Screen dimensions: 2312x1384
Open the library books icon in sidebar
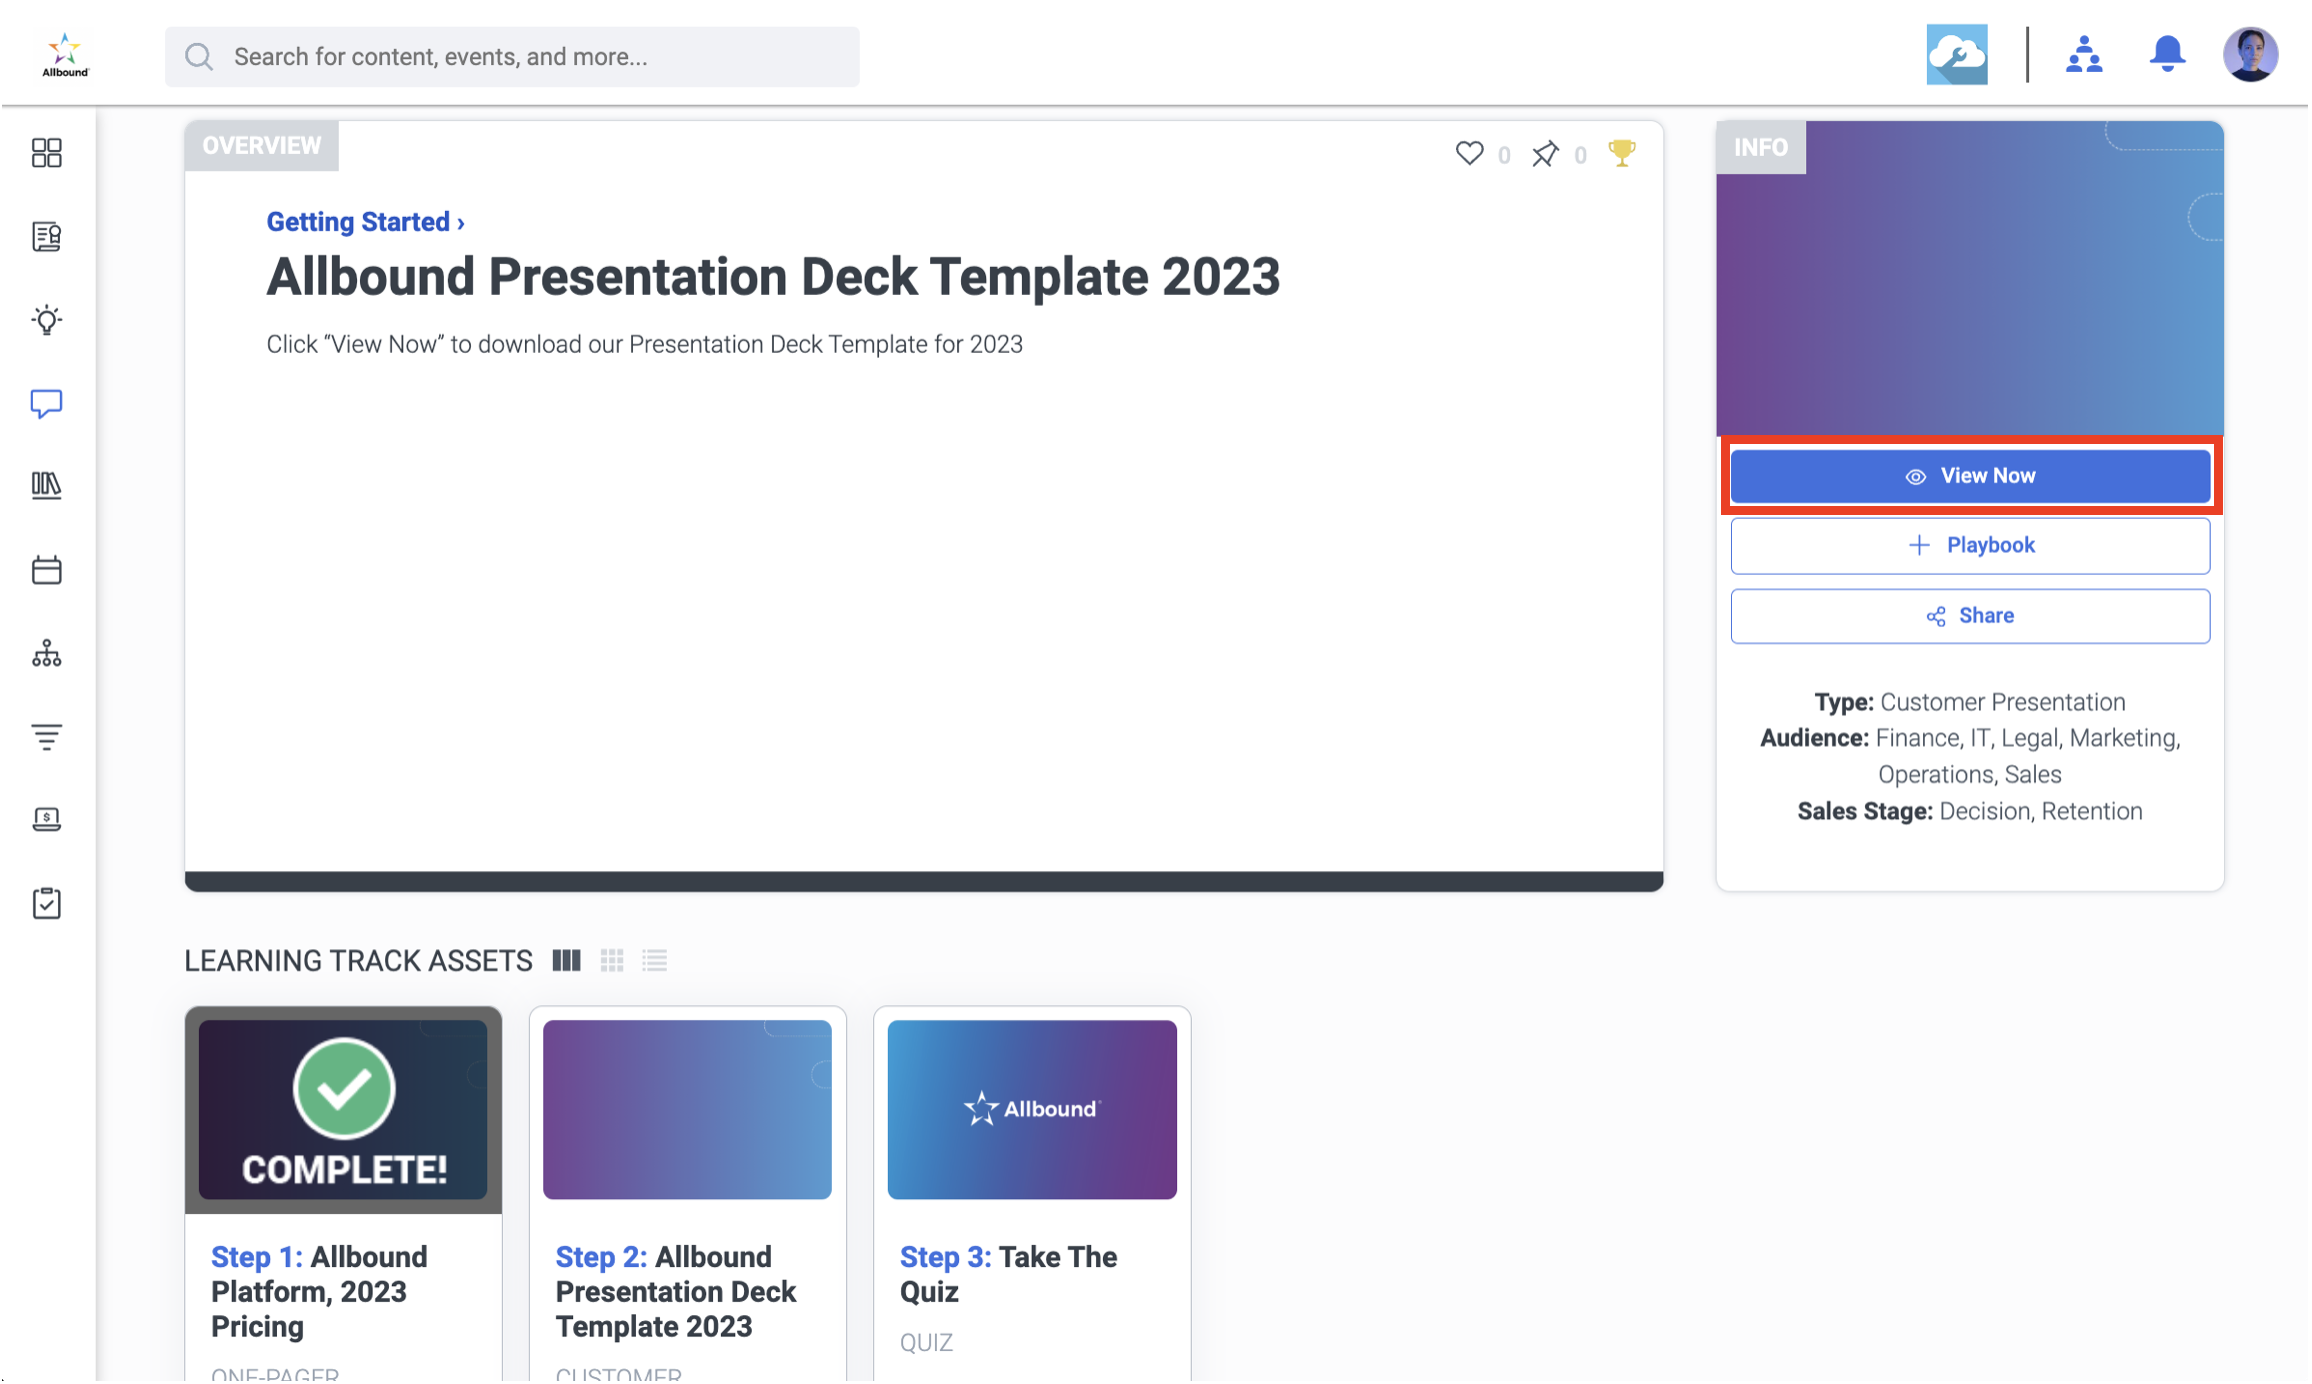47,486
